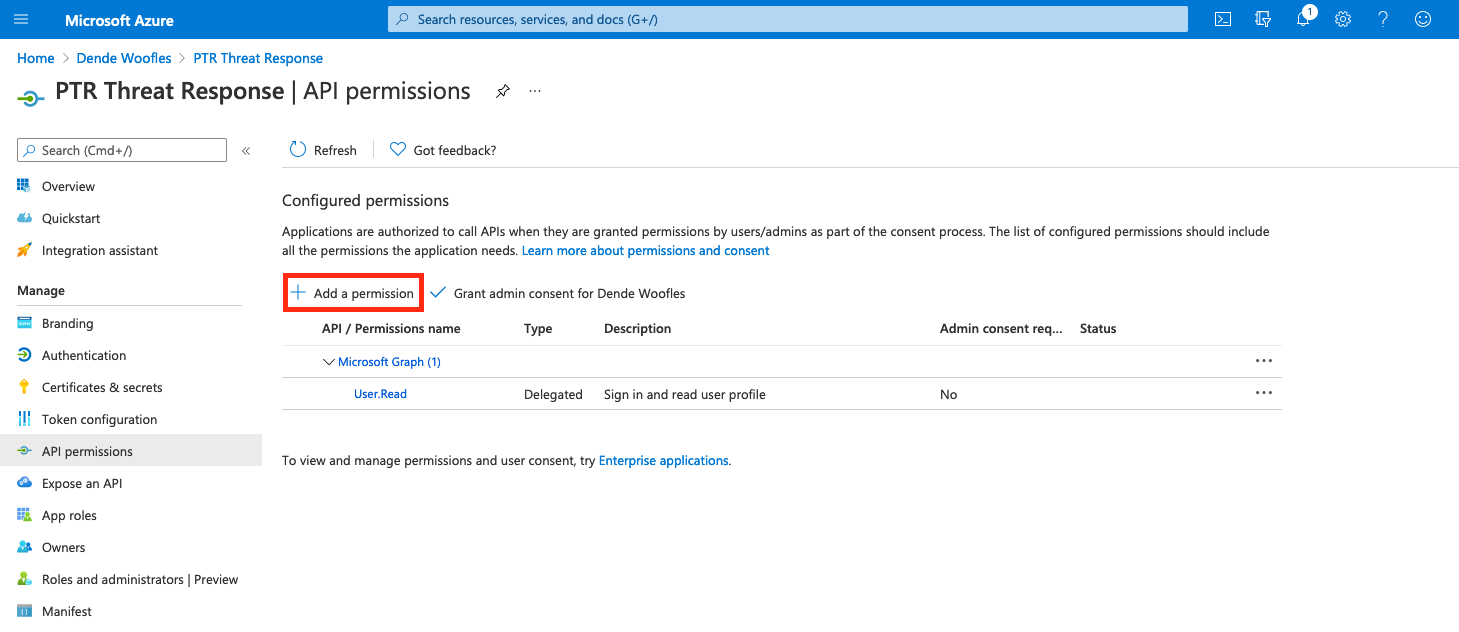Focus the global search resources box
The width and height of the screenshot is (1459, 632).
coord(788,19)
